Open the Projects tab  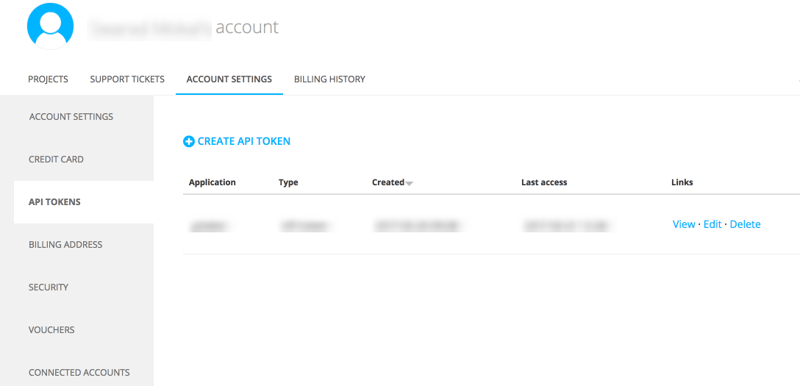(48, 79)
